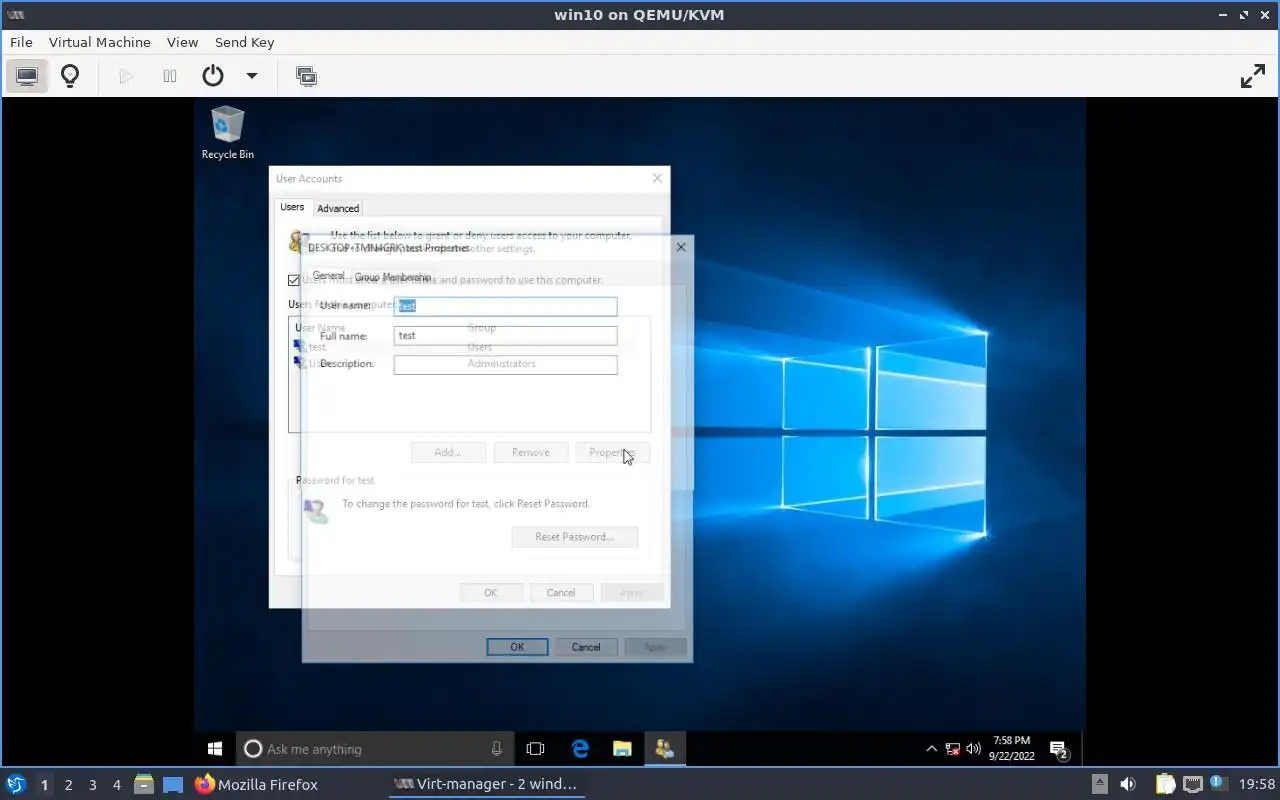
Task: Cancel the test Properties dialog
Action: point(586,647)
